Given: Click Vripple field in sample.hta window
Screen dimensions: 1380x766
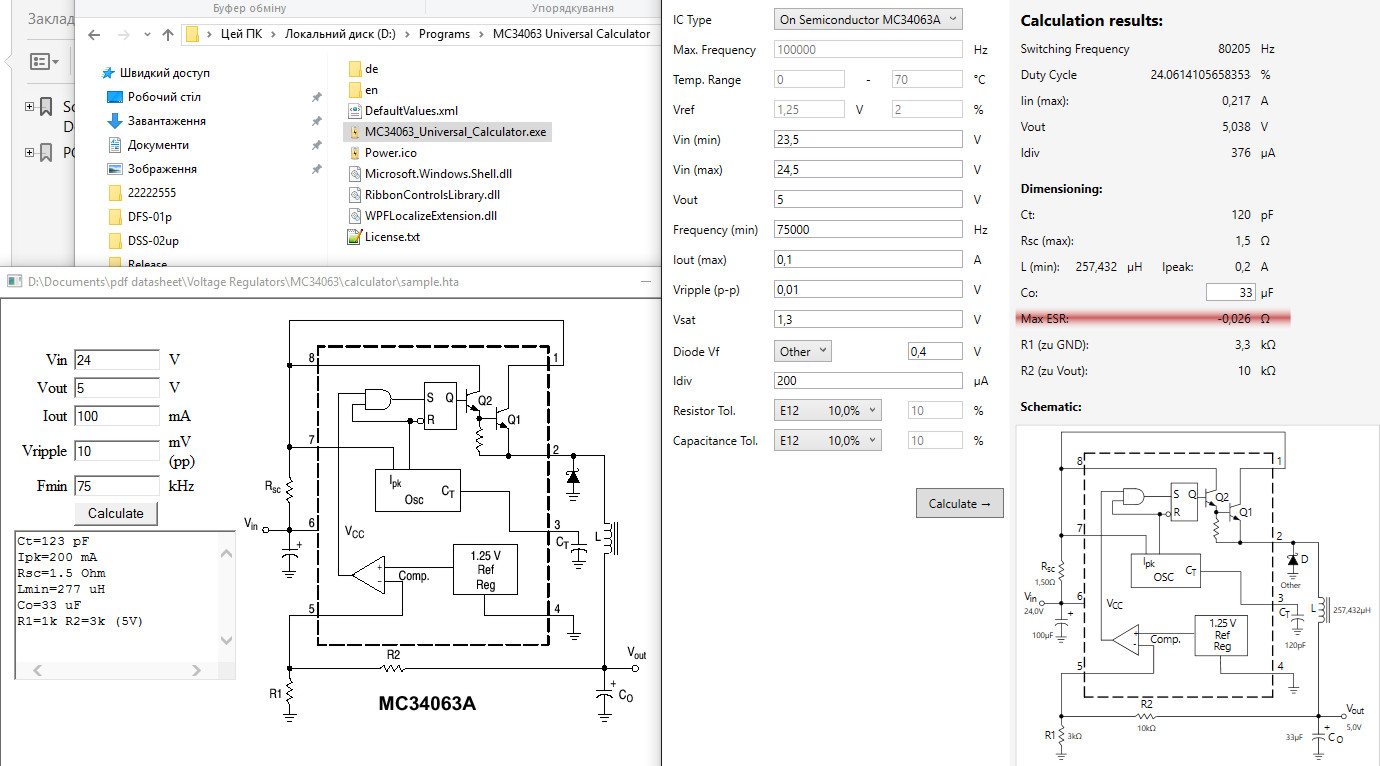Looking at the screenshot, I should pos(117,451).
